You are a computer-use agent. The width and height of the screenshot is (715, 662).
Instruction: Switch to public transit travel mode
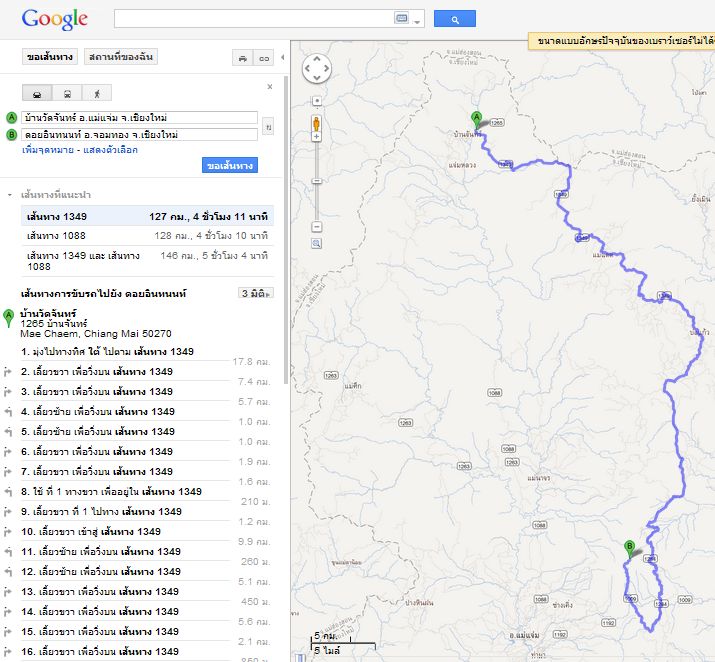coord(67,94)
